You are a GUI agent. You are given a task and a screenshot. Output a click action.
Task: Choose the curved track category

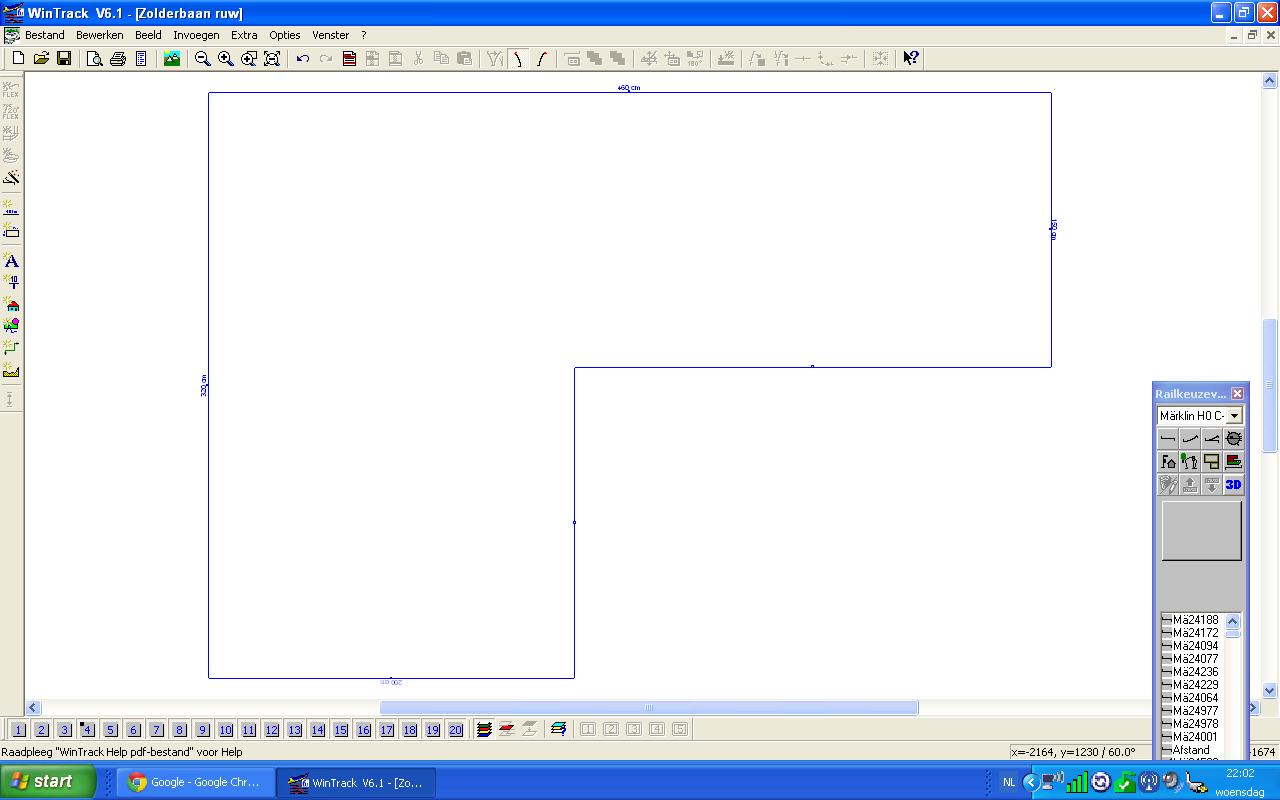click(1190, 438)
